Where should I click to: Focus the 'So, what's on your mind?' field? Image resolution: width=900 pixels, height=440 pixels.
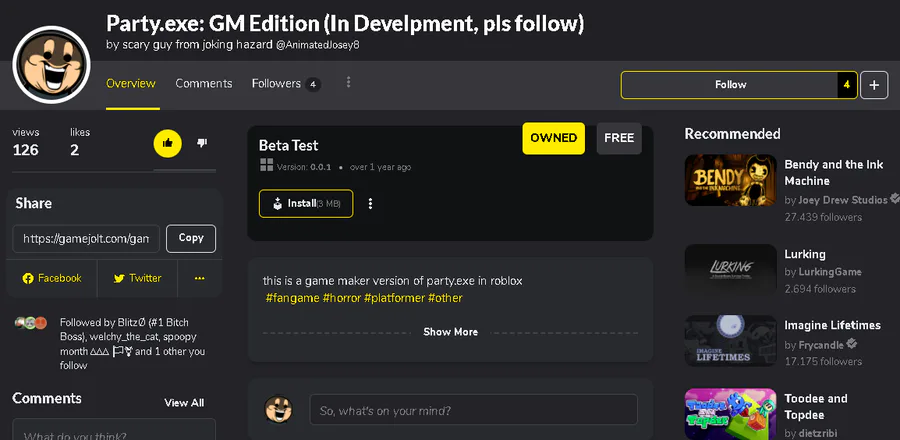[474, 410]
